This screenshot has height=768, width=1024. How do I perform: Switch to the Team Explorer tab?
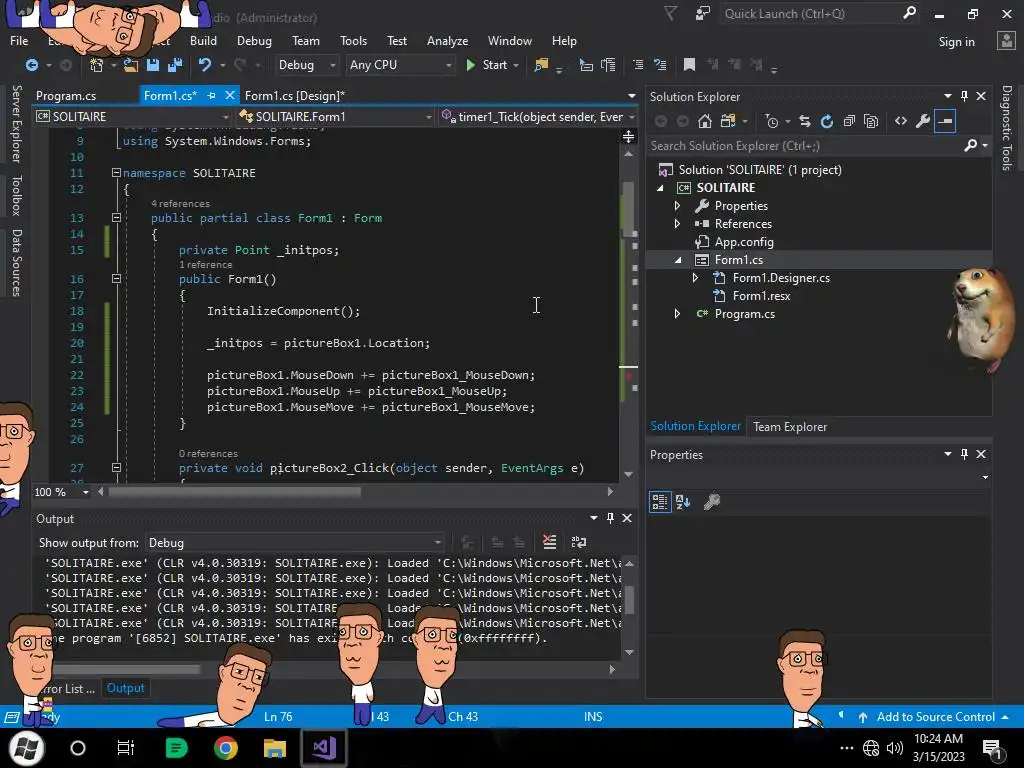pyautogui.click(x=790, y=426)
